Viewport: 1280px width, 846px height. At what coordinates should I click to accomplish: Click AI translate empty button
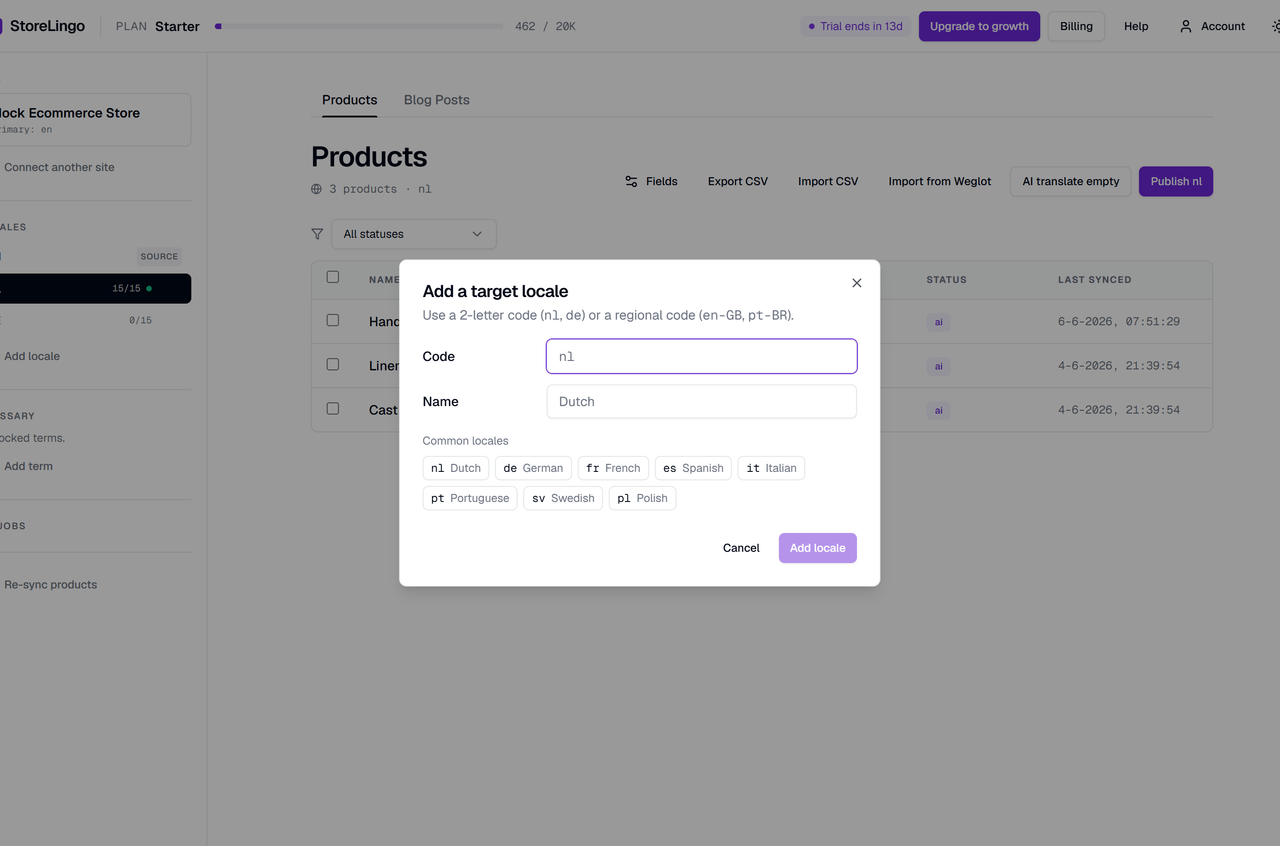[1071, 181]
